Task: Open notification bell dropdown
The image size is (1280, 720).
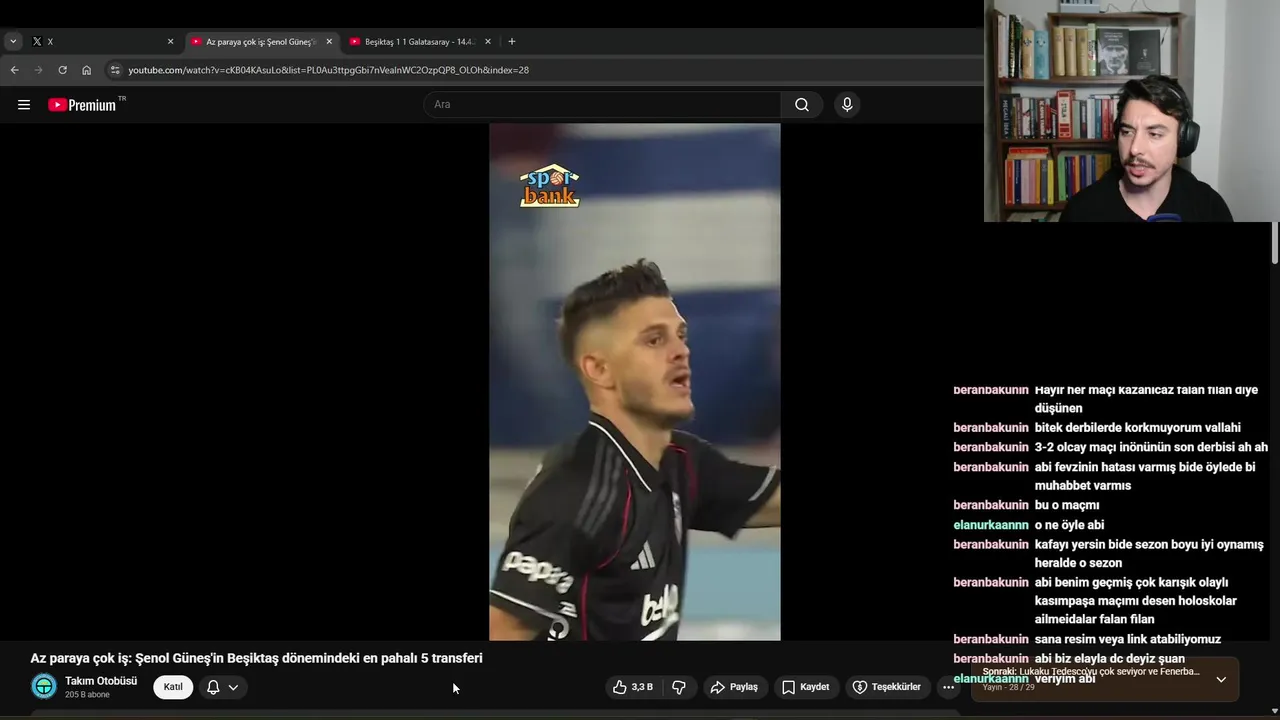Action: coord(222,687)
